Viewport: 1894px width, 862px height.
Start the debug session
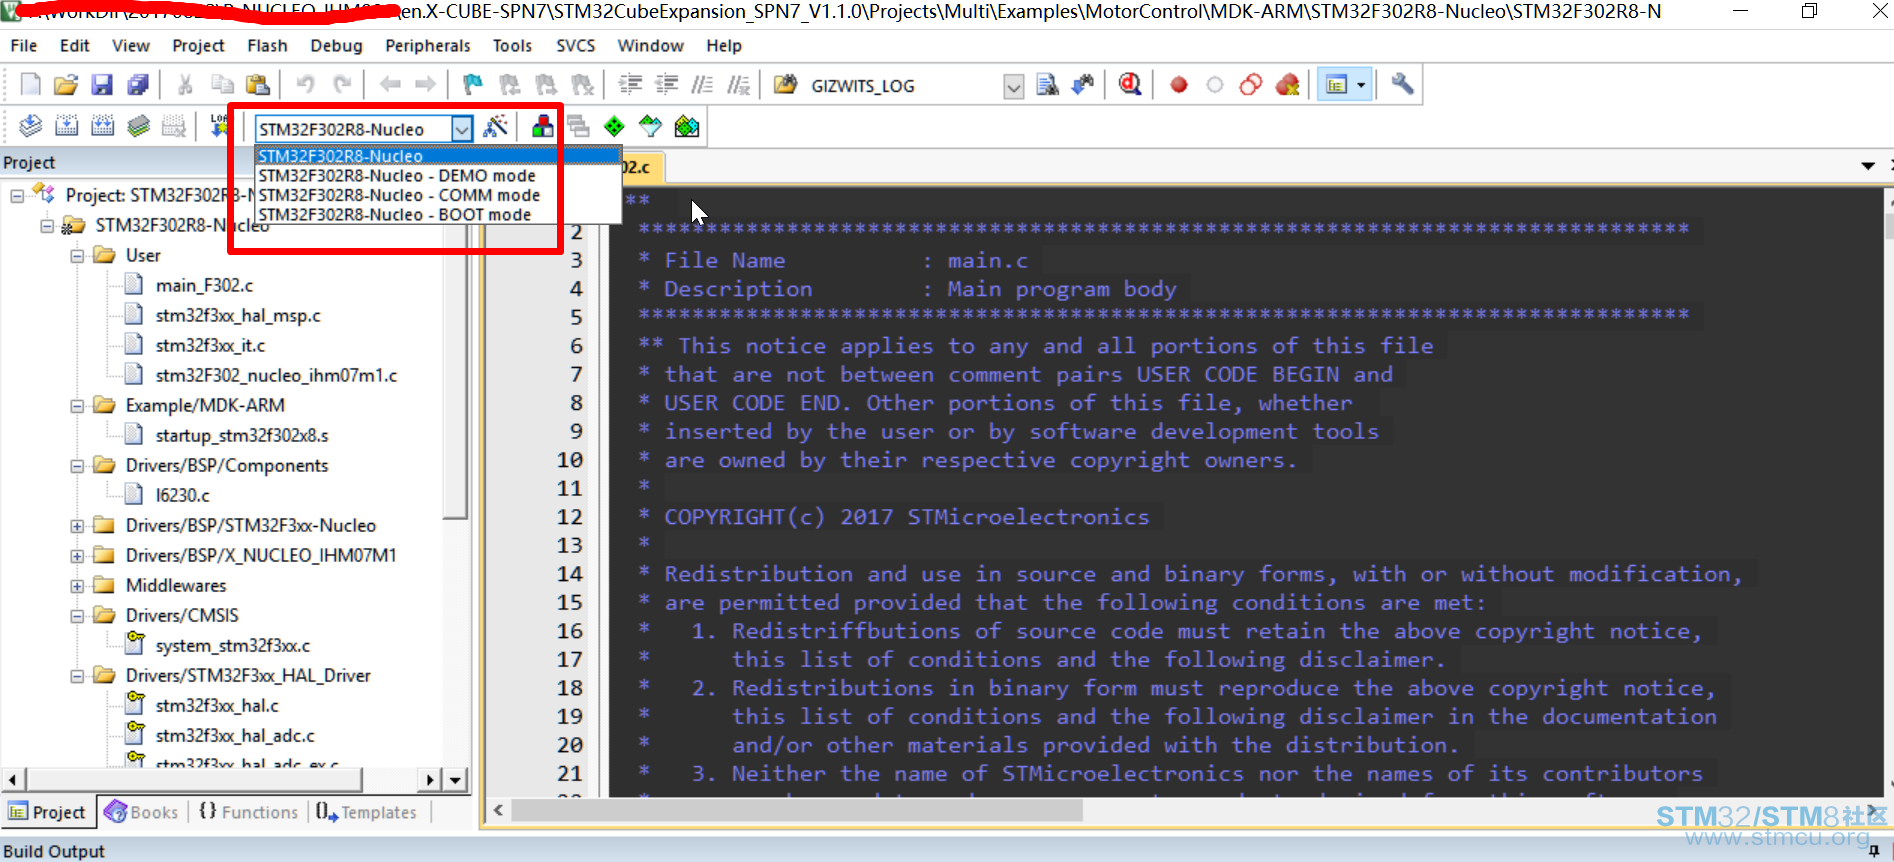[x=1130, y=85]
